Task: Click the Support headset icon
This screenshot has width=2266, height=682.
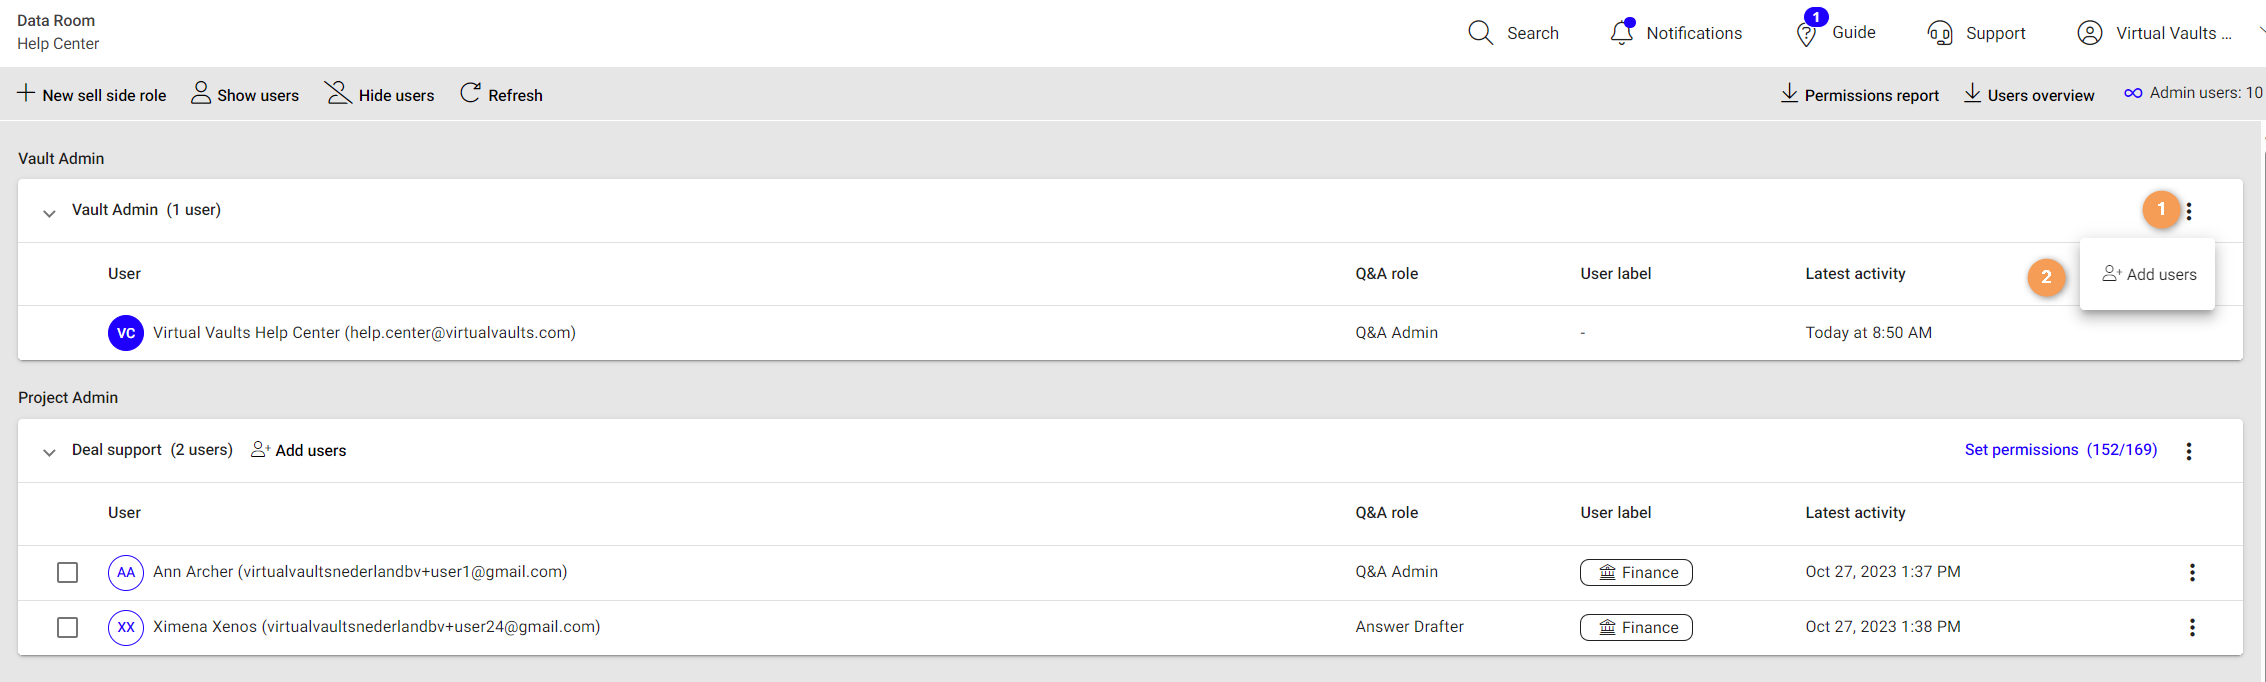Action: point(1940,33)
